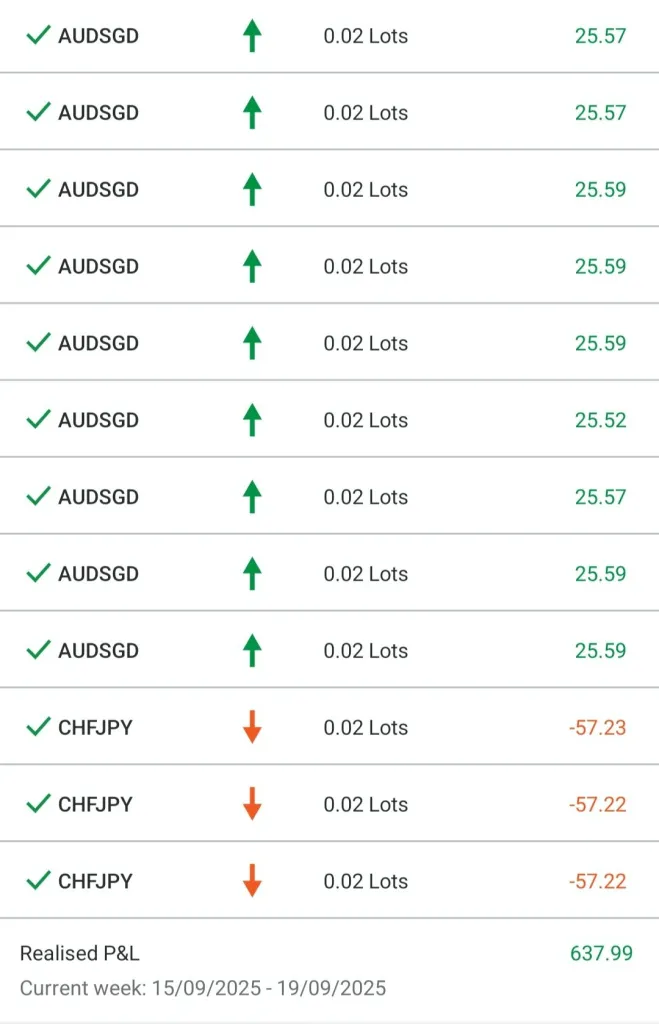Click the down arrow on the bottom CHFJPY trade

pyautogui.click(x=252, y=882)
